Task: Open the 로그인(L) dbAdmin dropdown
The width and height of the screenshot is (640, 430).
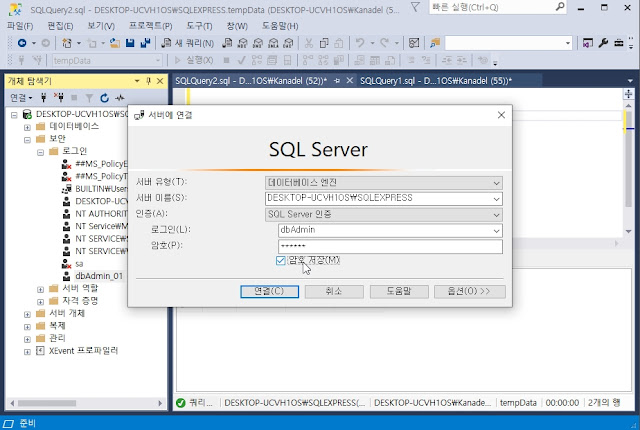Action: click(x=496, y=231)
